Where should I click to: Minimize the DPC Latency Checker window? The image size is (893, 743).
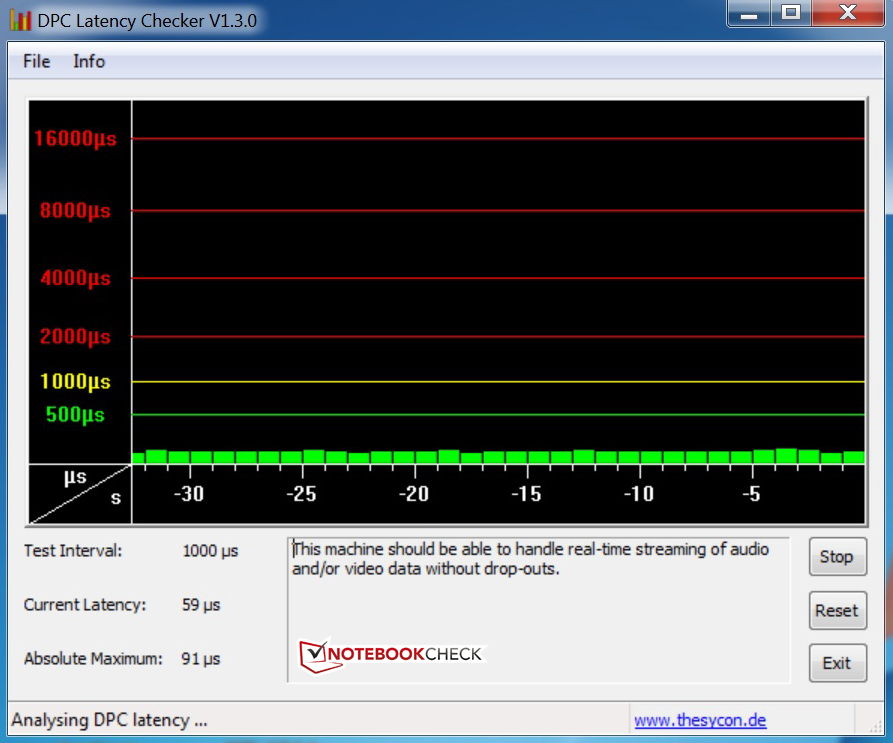coord(749,13)
